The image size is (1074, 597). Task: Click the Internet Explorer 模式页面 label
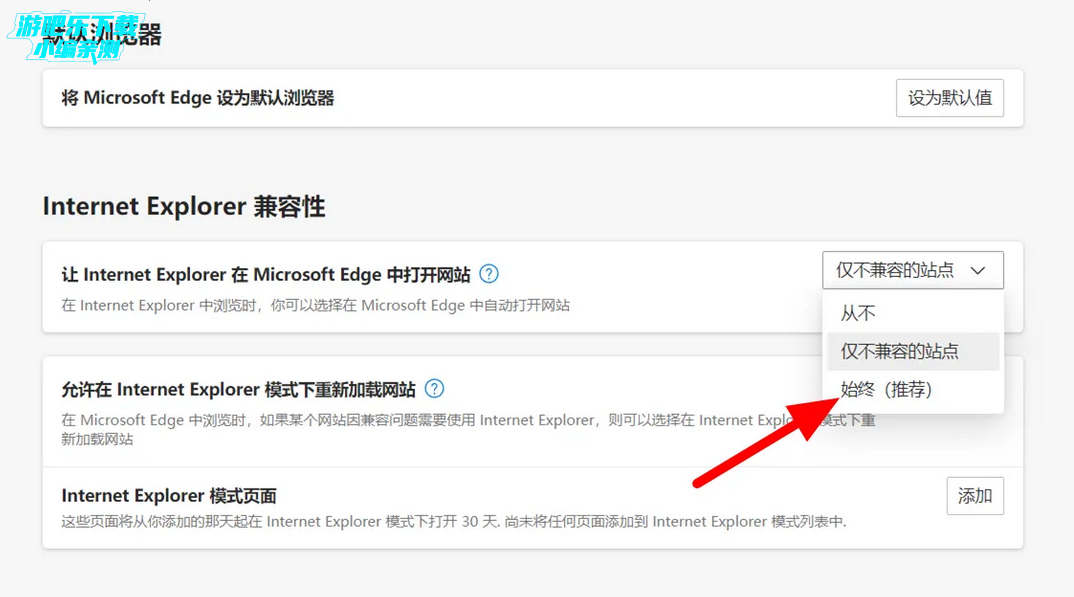click(x=168, y=496)
